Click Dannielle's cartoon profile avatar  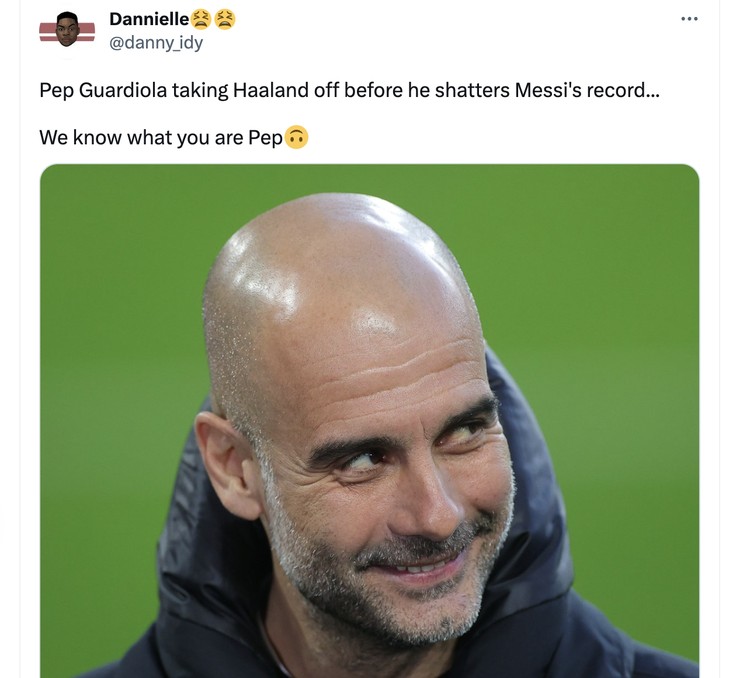(67, 30)
